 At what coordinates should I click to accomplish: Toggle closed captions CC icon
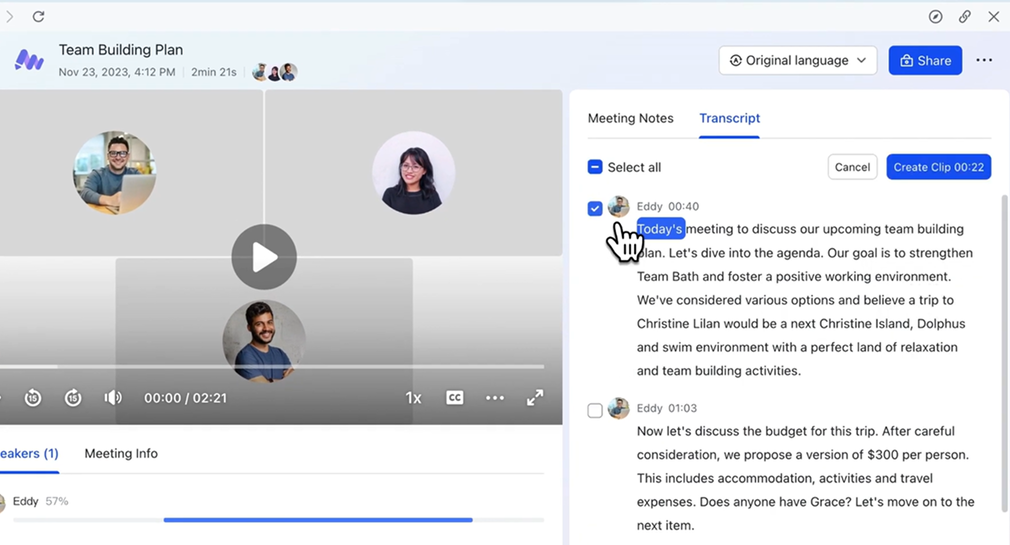(455, 398)
